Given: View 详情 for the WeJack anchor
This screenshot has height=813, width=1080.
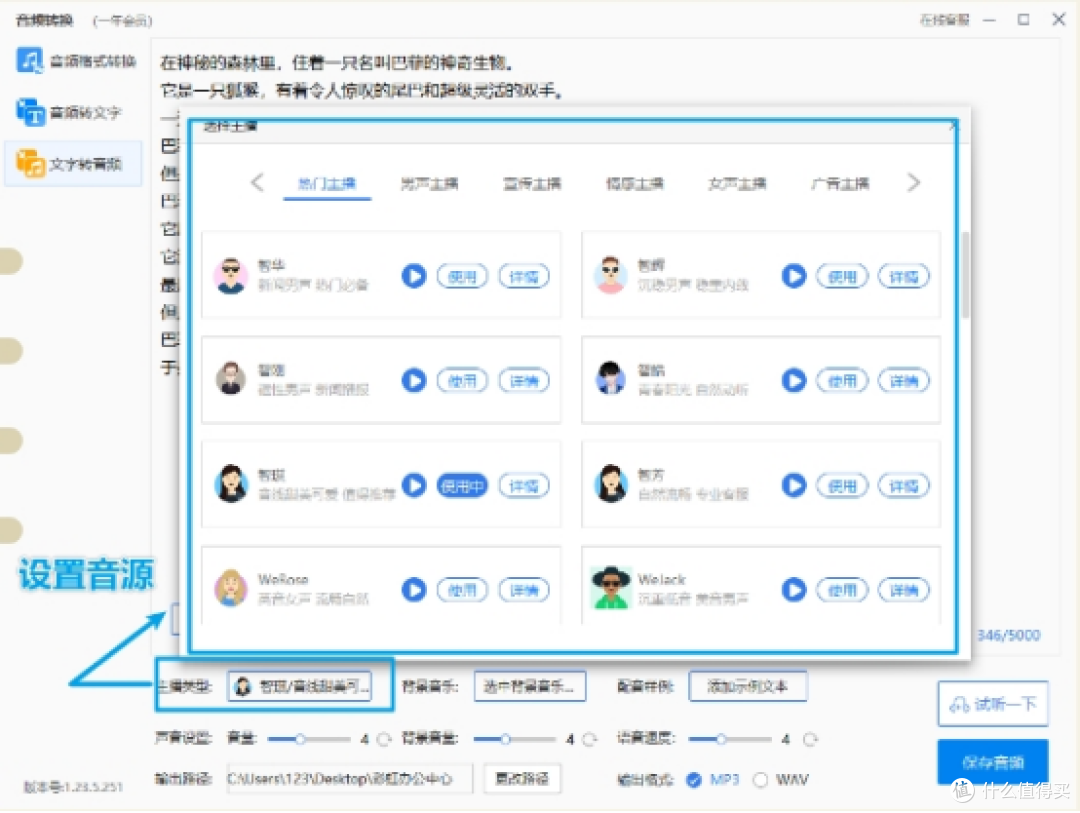Looking at the screenshot, I should click(x=904, y=590).
